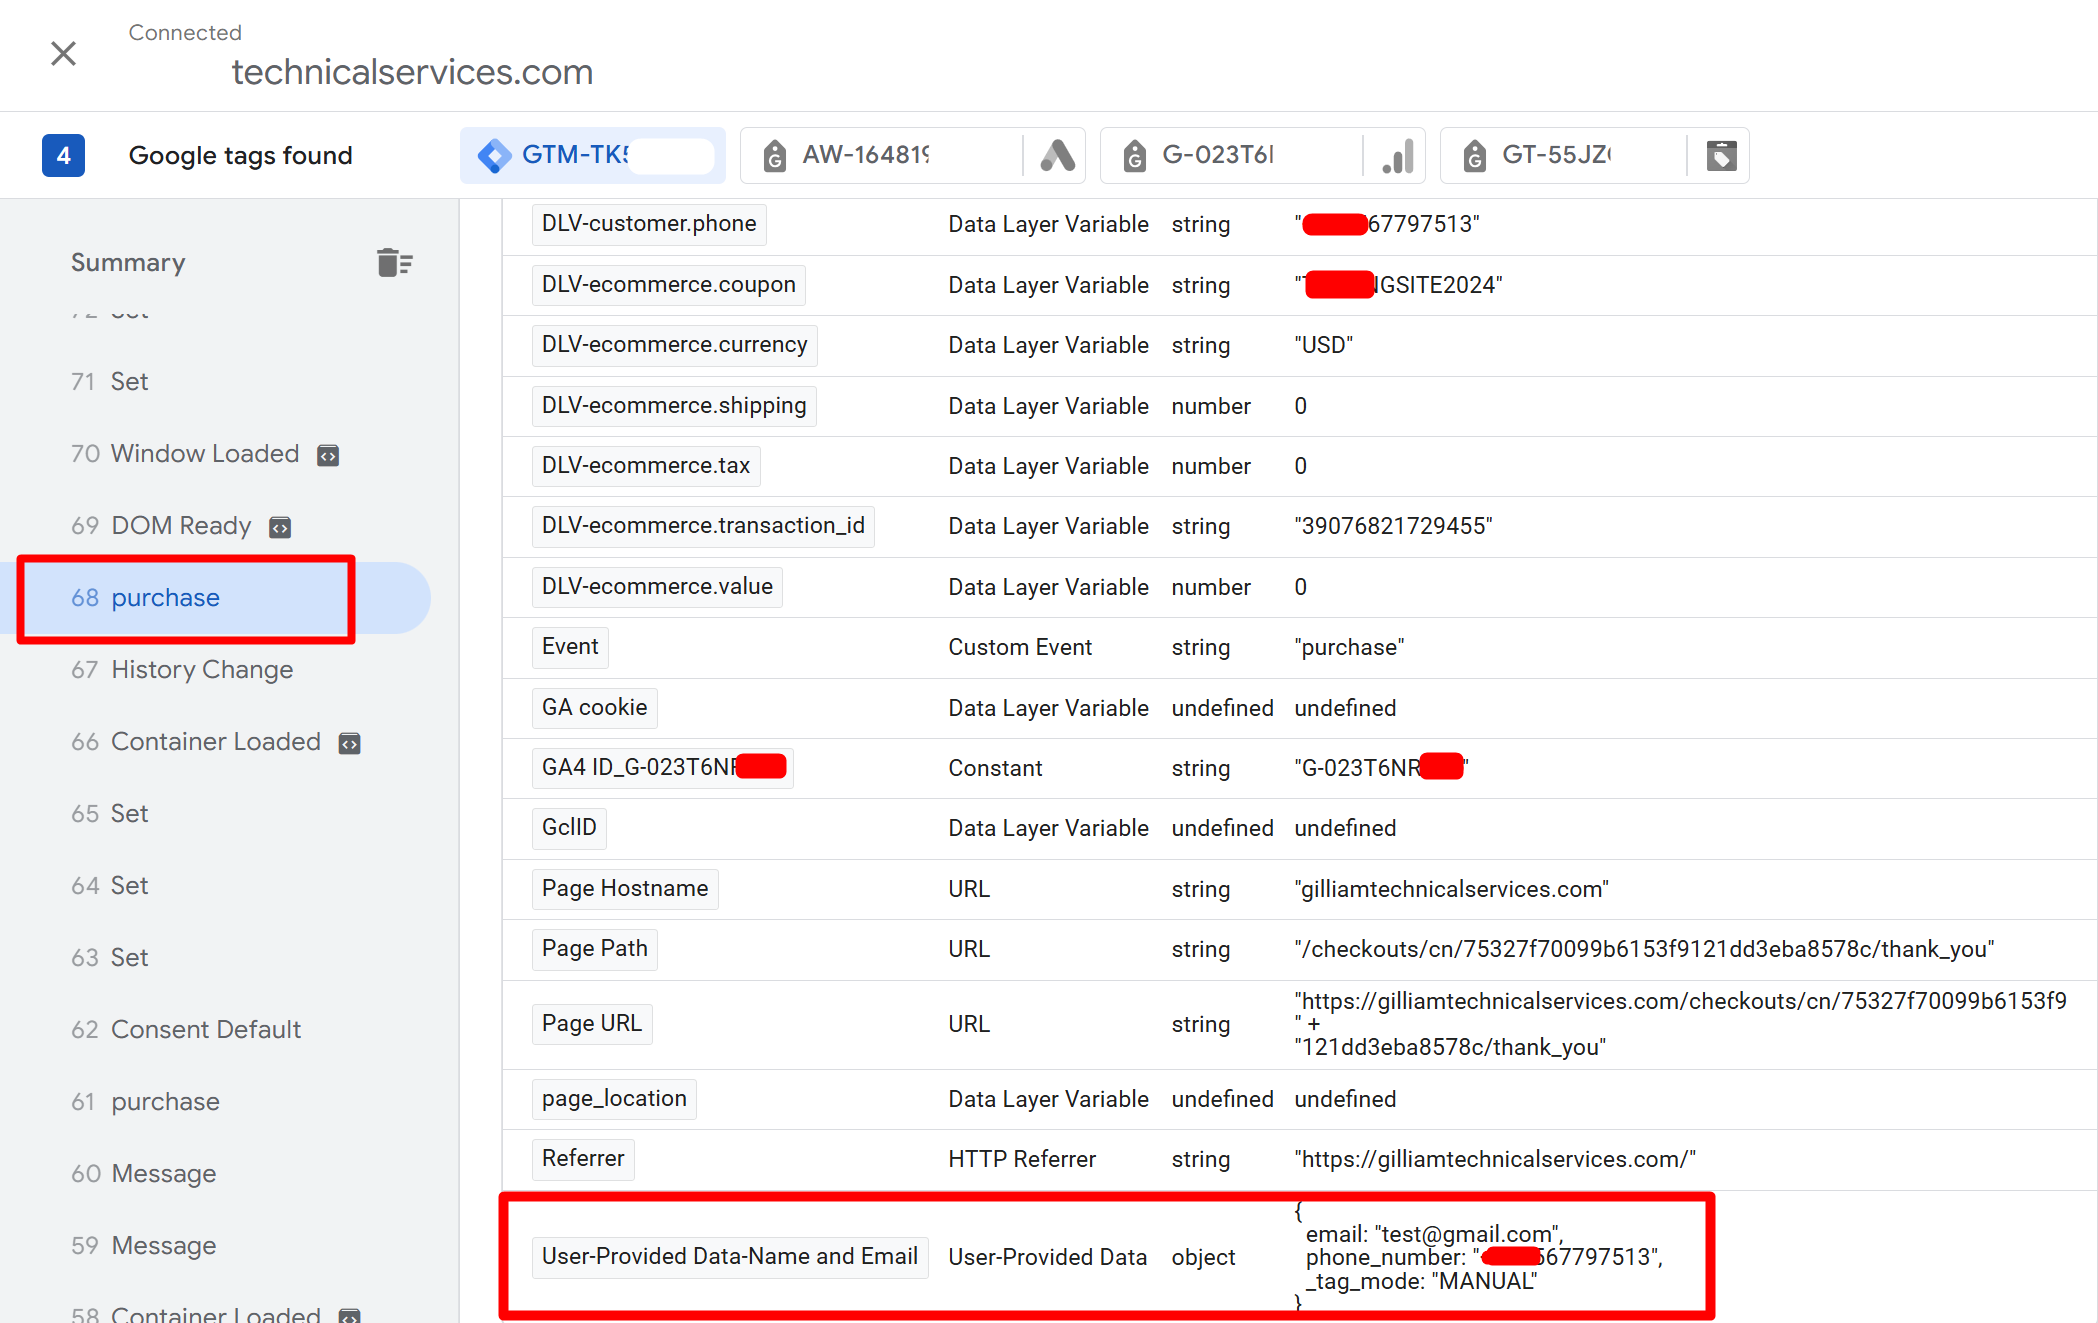2098x1323 pixels.
Task: Switch to the G-023T6 tag tab
Action: [1218, 155]
